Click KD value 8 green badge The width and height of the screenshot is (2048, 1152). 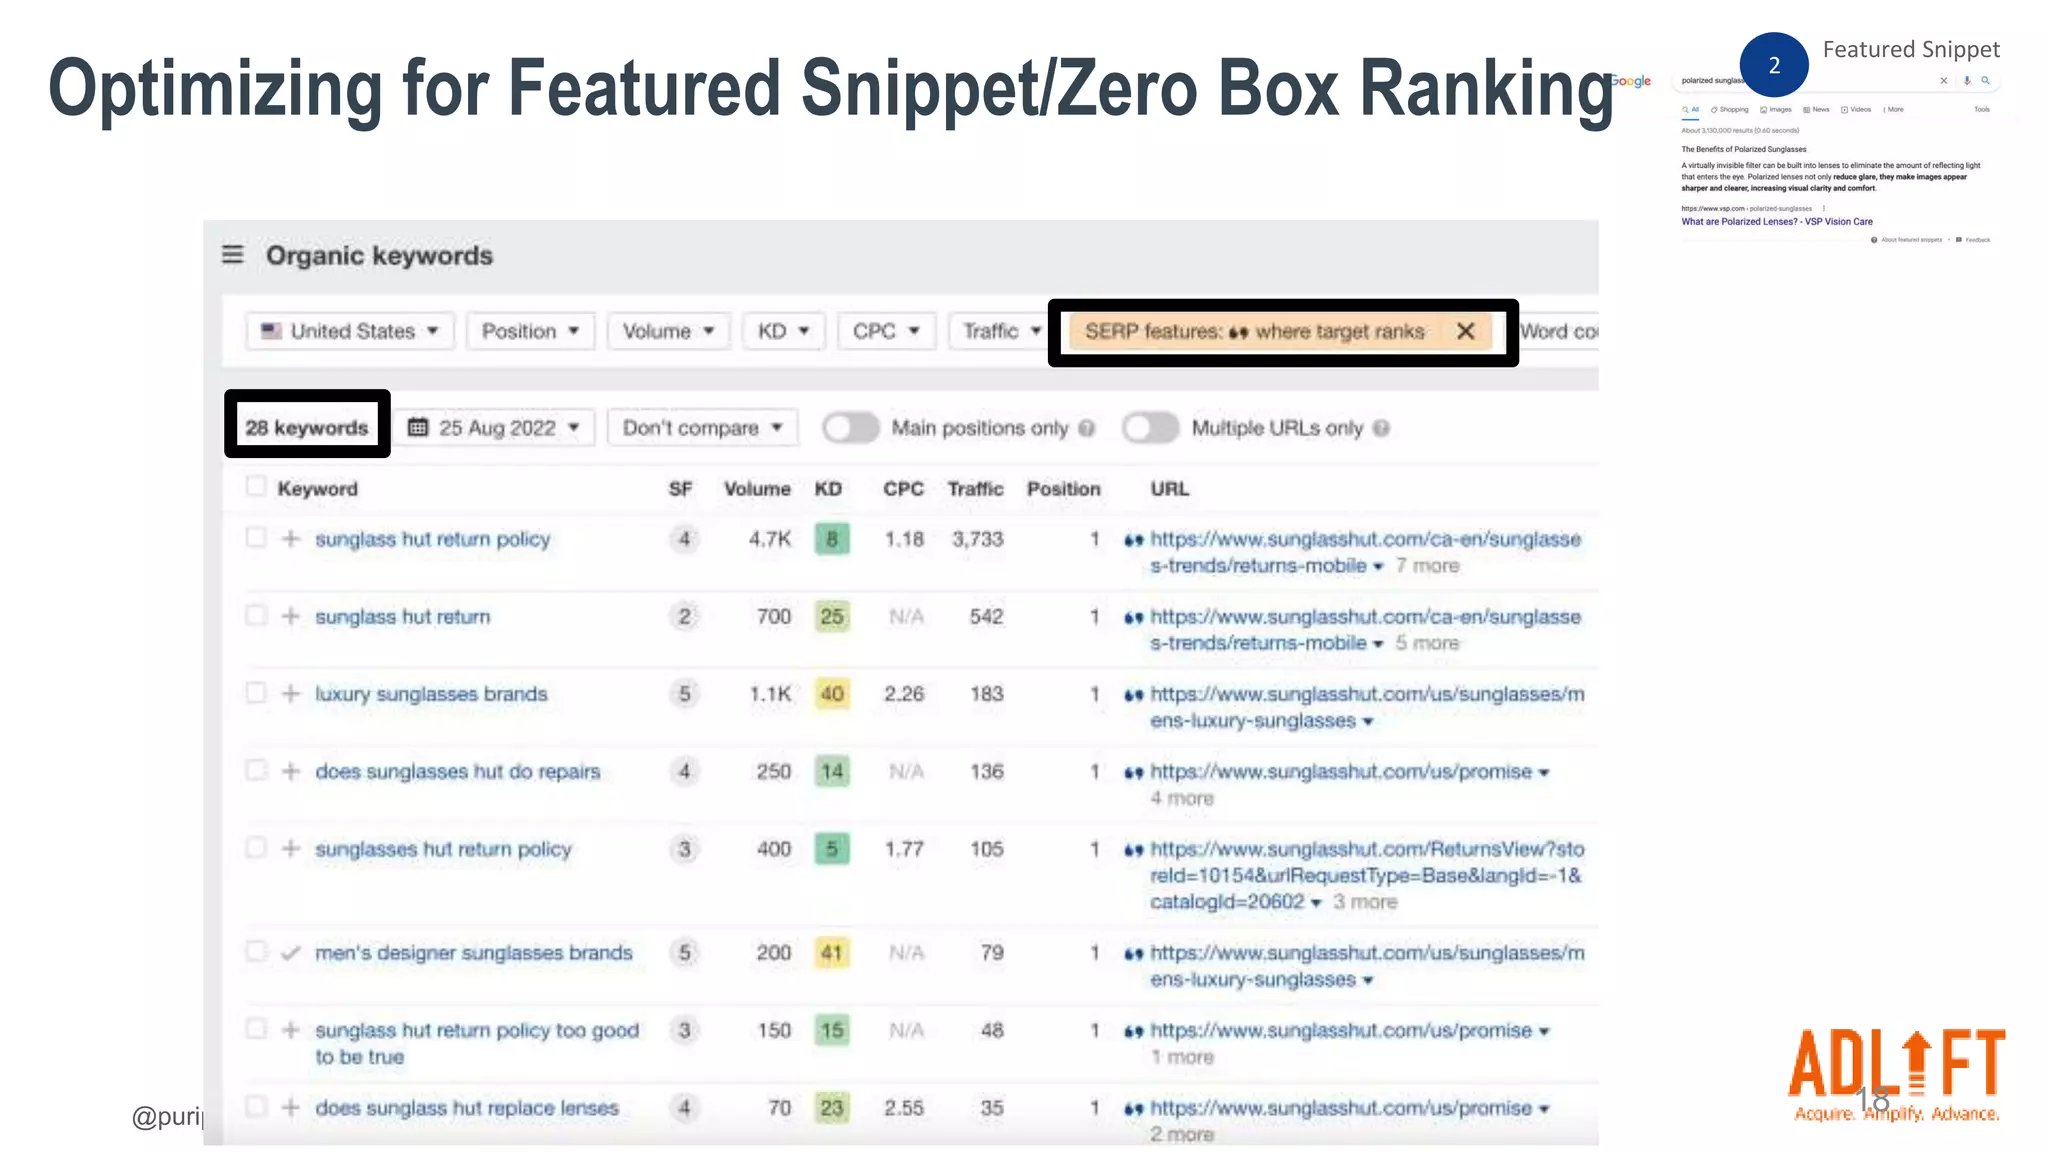tap(831, 539)
